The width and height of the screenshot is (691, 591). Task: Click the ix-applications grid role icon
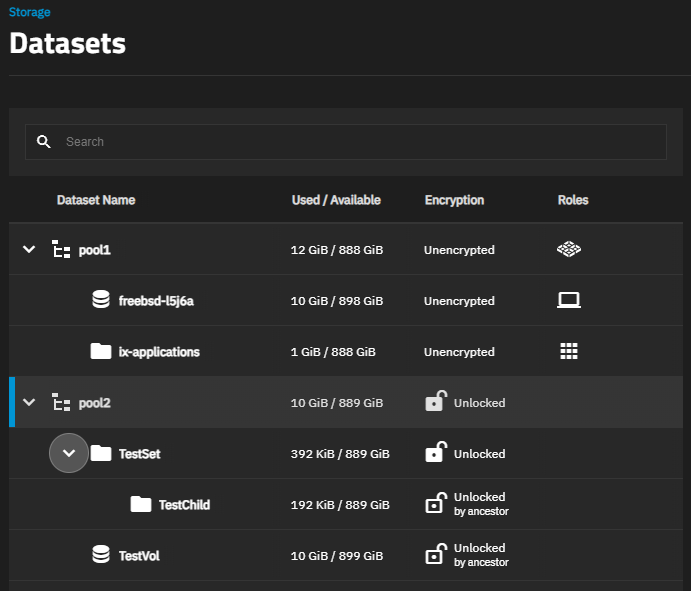point(568,352)
